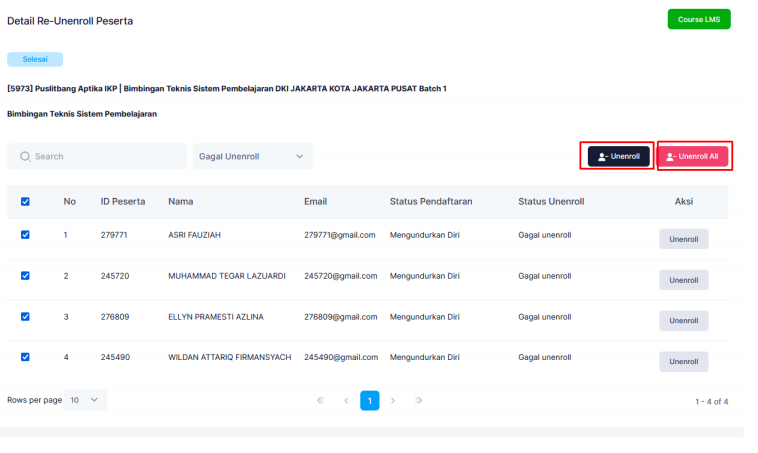Select page 1 in pagination
Screen dimensions: 758x453
370,401
